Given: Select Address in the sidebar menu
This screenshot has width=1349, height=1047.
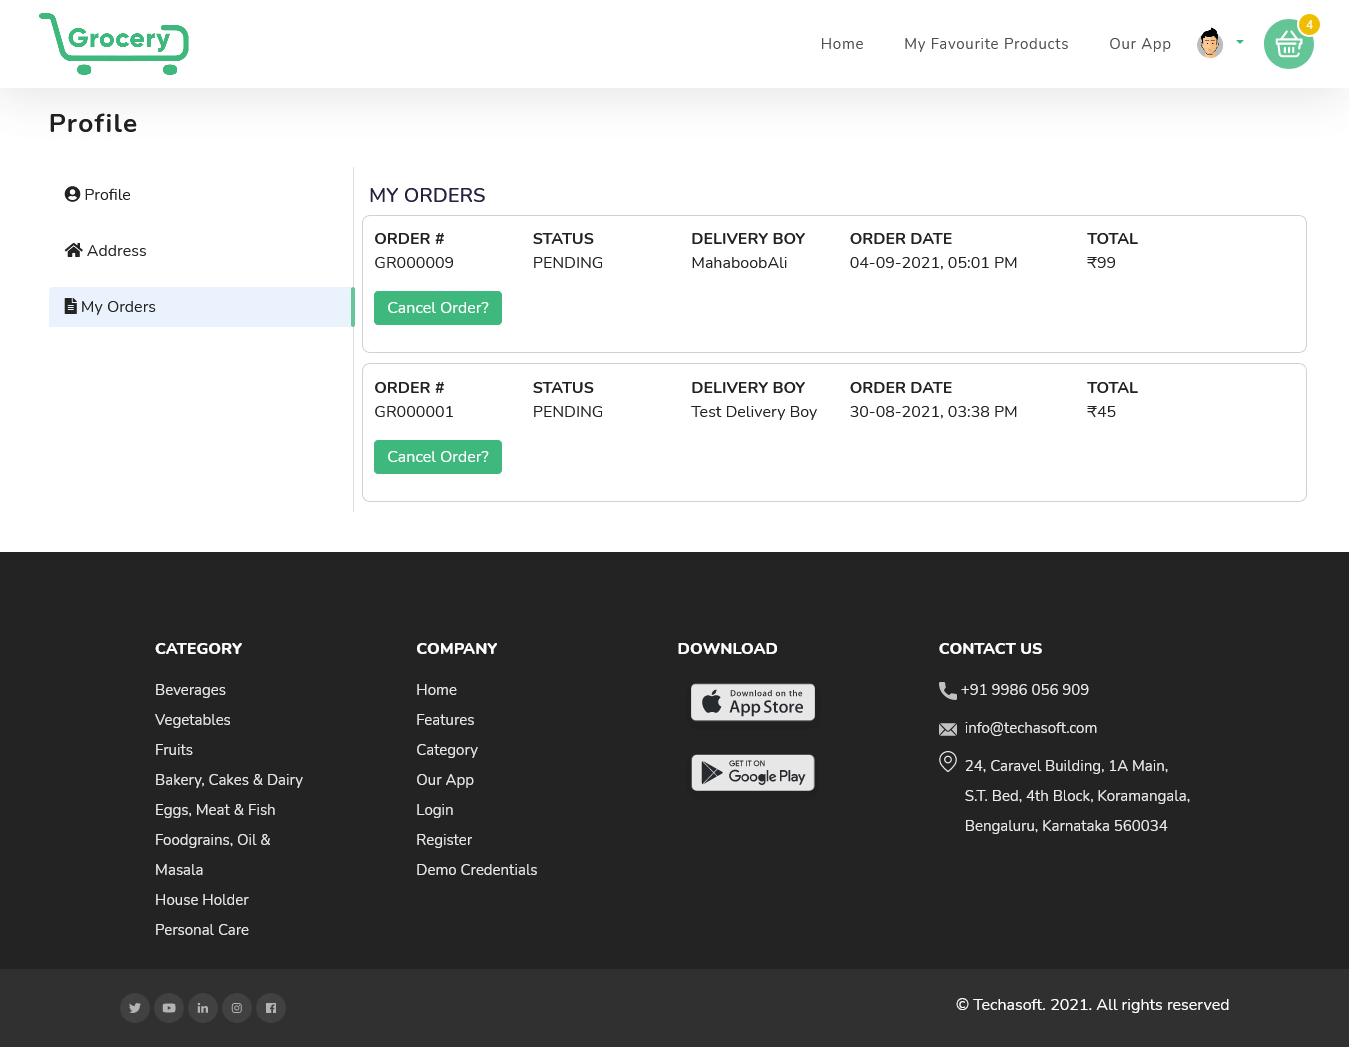Looking at the screenshot, I should click(200, 251).
